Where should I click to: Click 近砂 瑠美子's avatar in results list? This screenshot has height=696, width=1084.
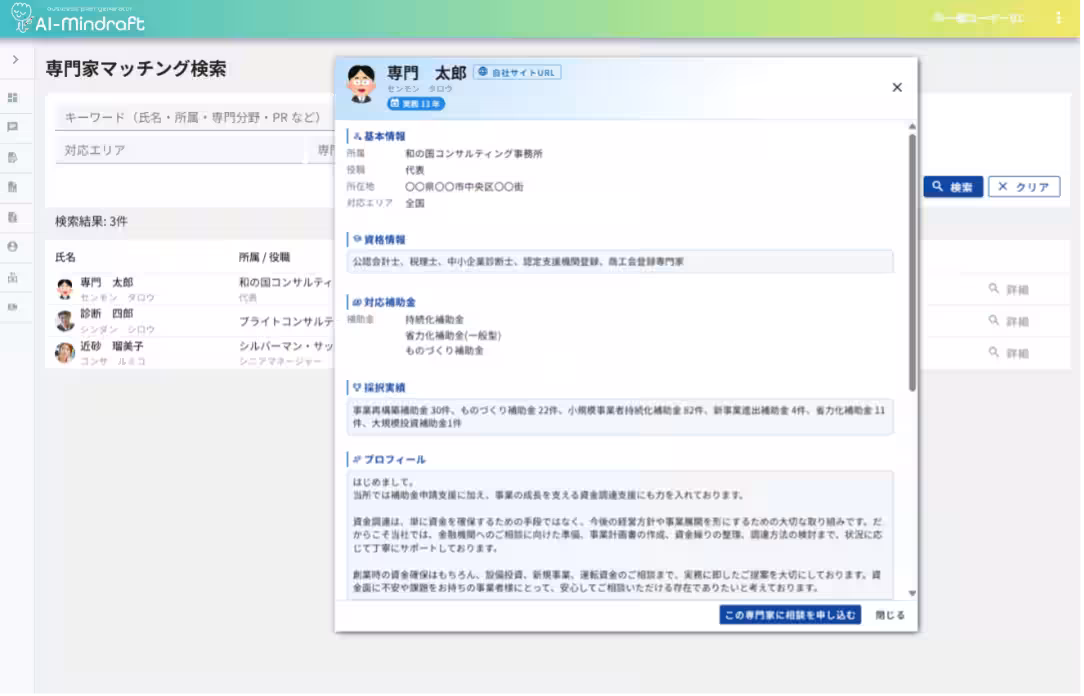[65, 354]
